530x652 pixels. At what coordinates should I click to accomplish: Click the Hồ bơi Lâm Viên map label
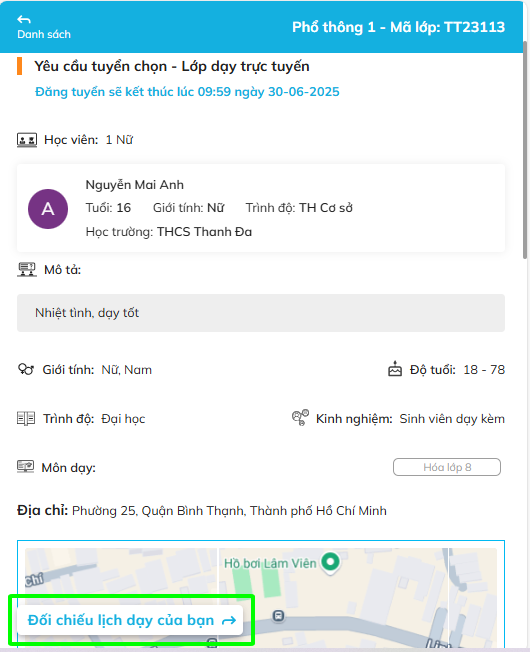pyautogui.click(x=270, y=563)
